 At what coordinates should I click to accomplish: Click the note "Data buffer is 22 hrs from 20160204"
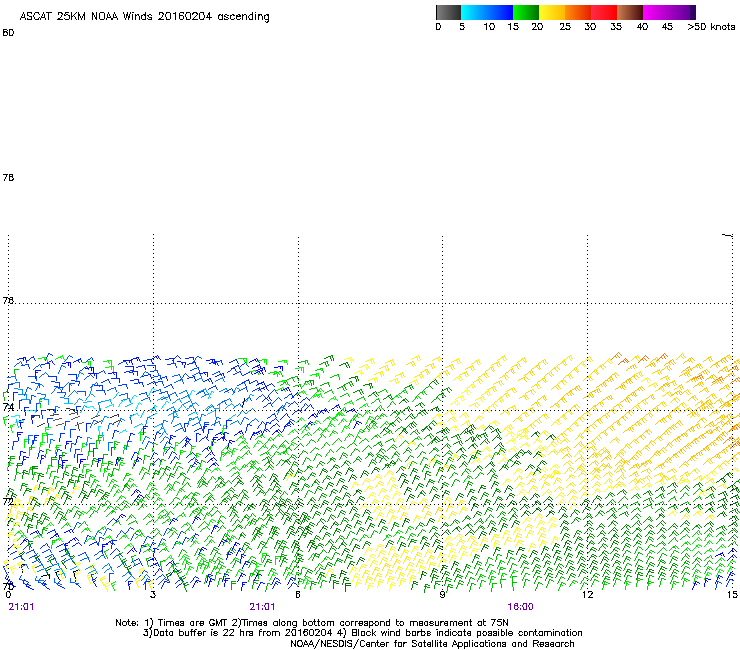point(242,633)
